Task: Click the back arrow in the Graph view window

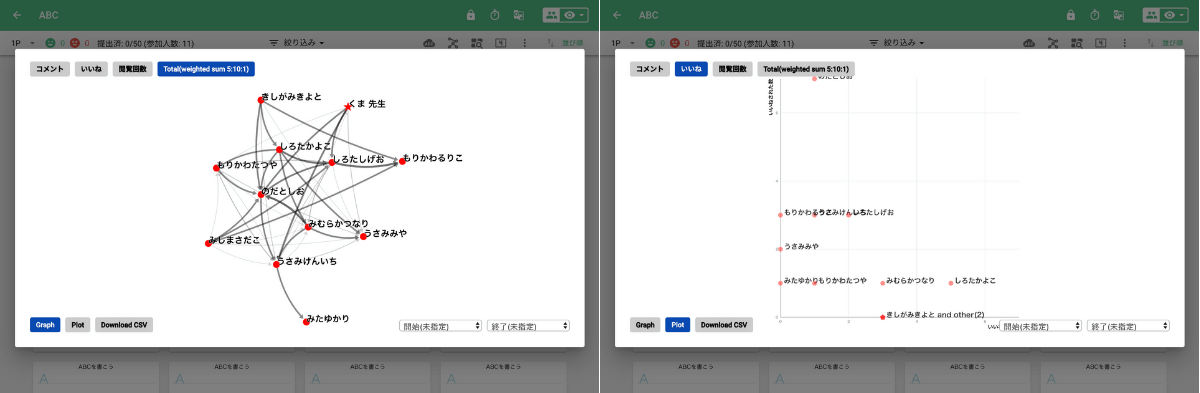Action: click(x=17, y=15)
